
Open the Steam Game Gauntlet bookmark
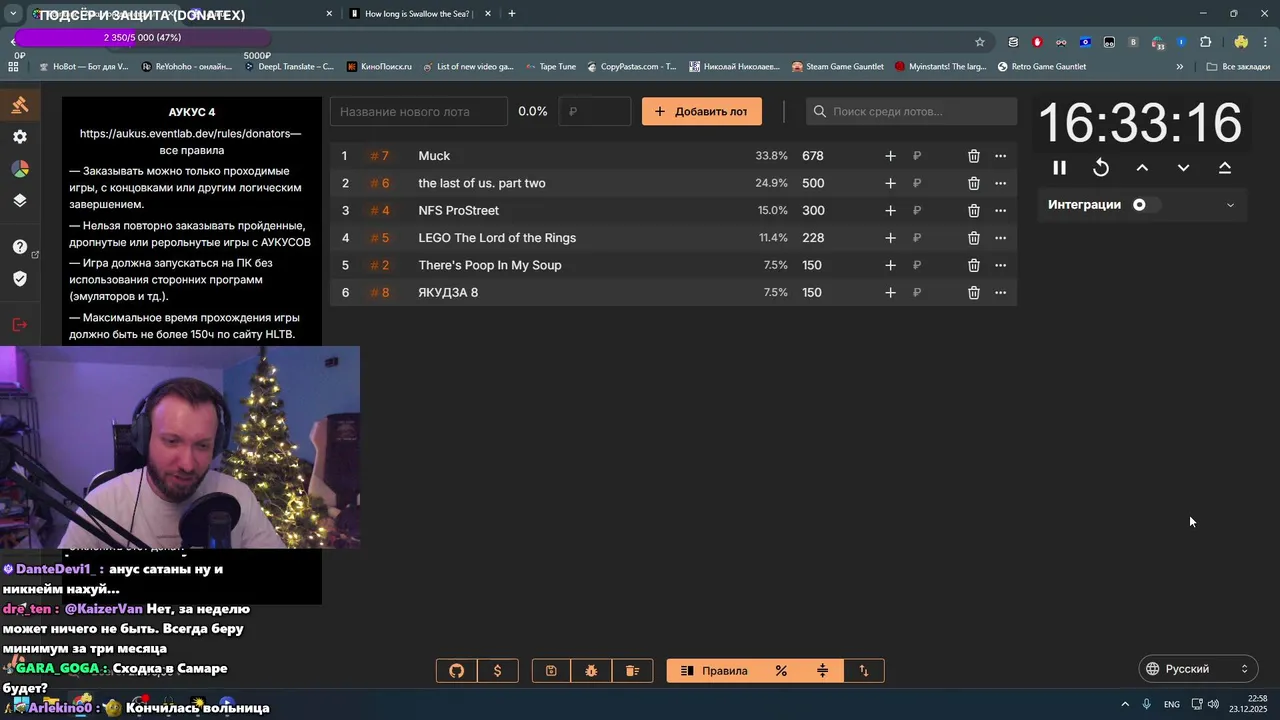pyautogui.click(x=838, y=67)
